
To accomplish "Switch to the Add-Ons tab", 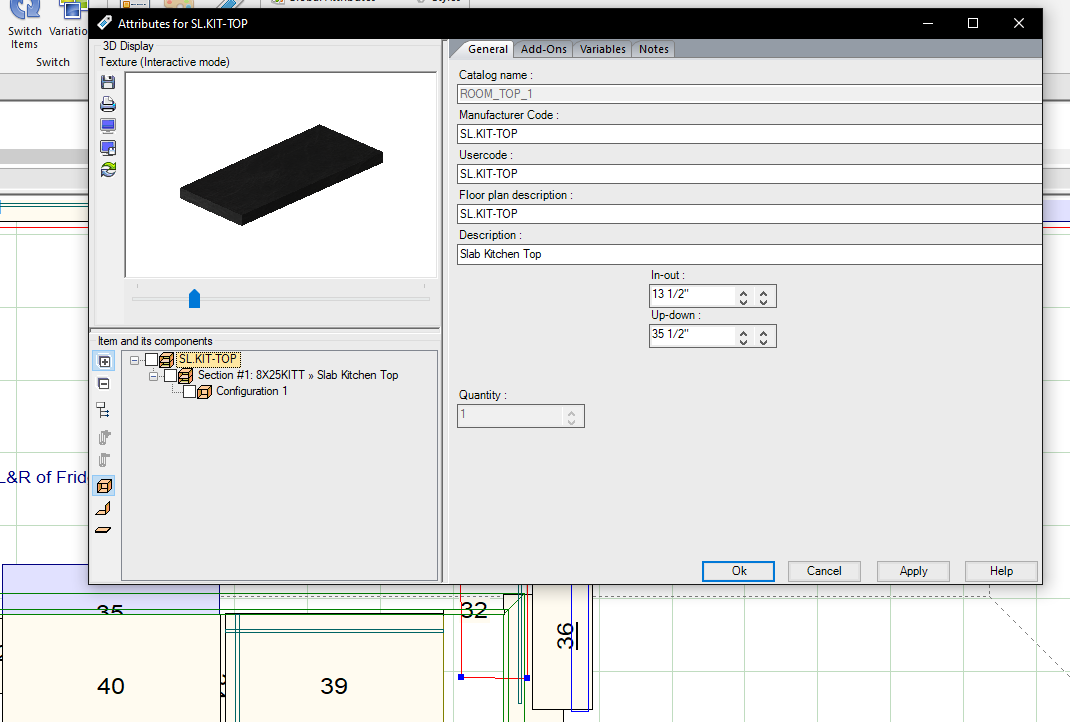I will click(x=543, y=49).
